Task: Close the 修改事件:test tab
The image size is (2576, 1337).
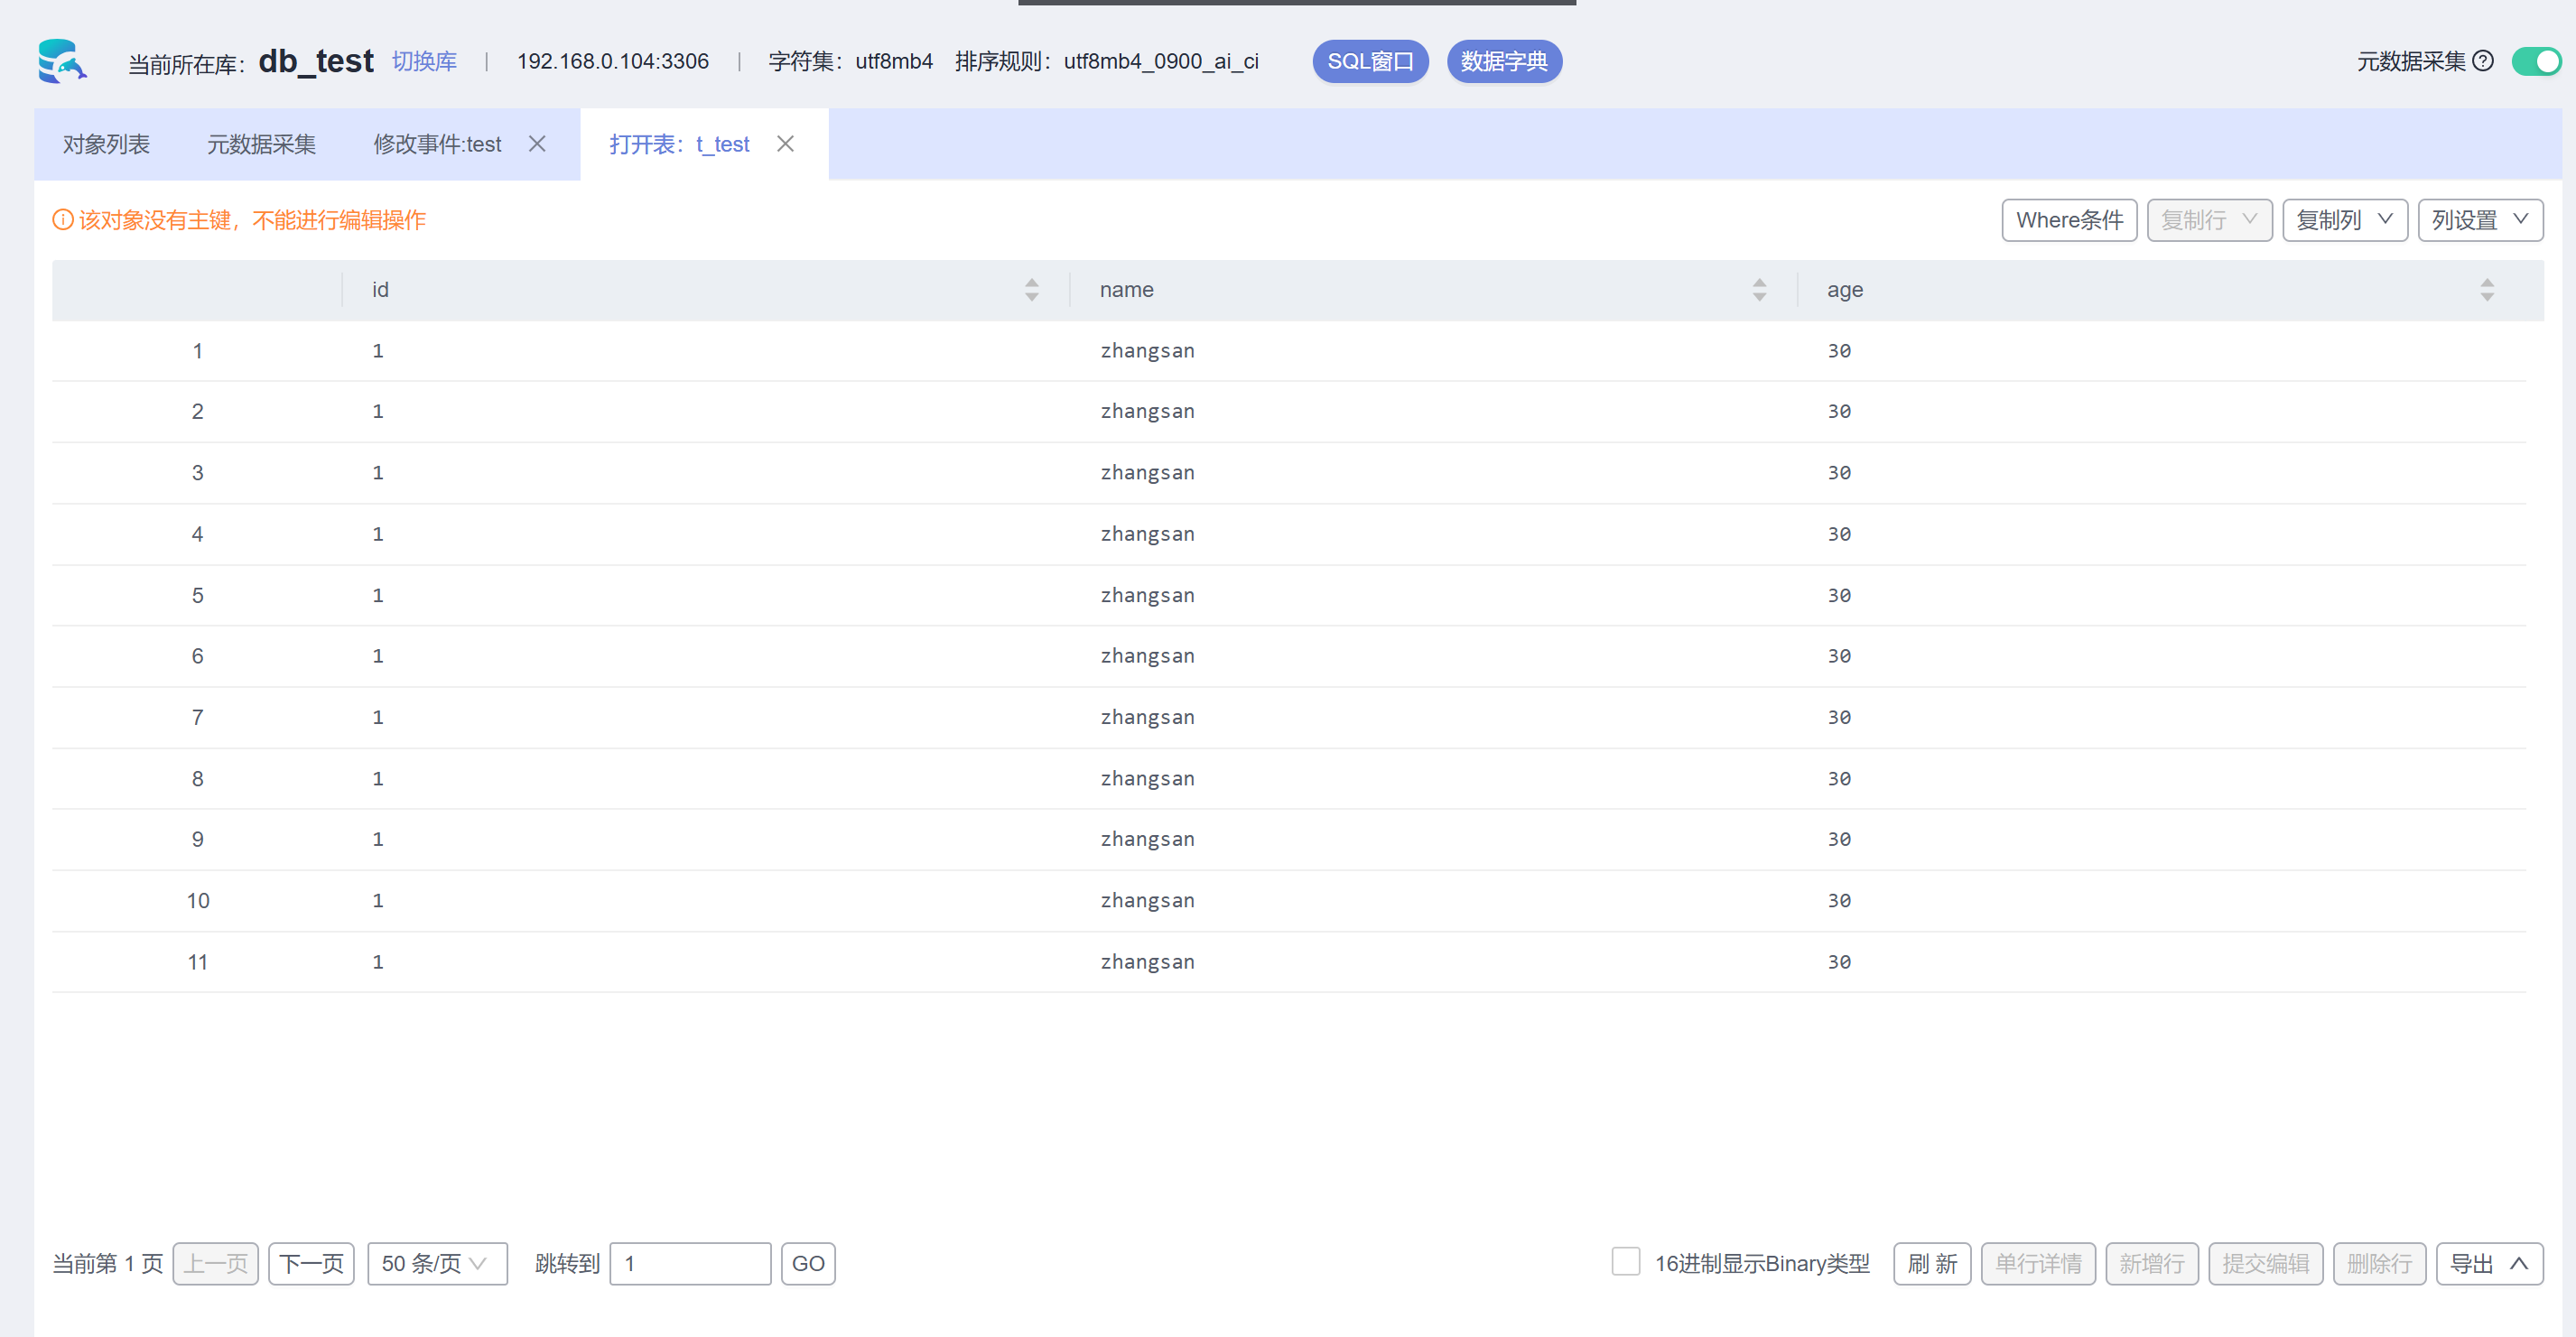Action: [537, 144]
